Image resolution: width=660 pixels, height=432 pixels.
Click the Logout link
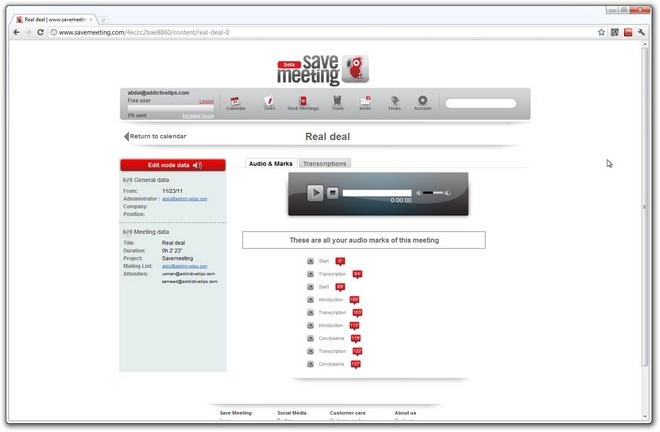206,101
